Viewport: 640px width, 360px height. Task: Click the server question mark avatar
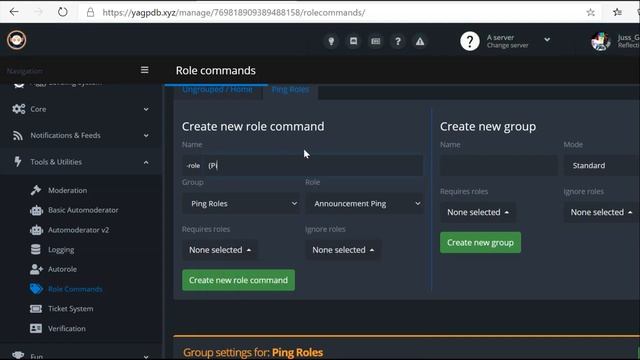click(470, 41)
